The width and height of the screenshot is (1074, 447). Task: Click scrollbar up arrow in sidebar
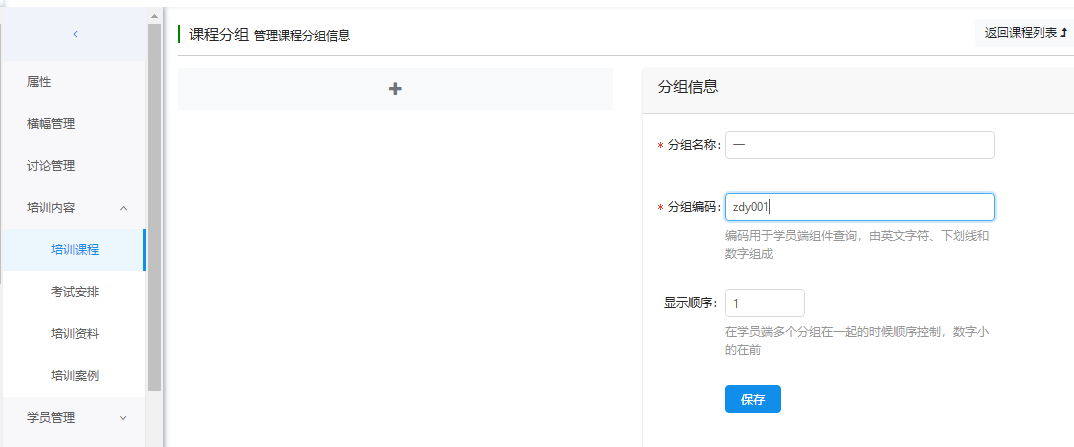pyautogui.click(x=154, y=15)
